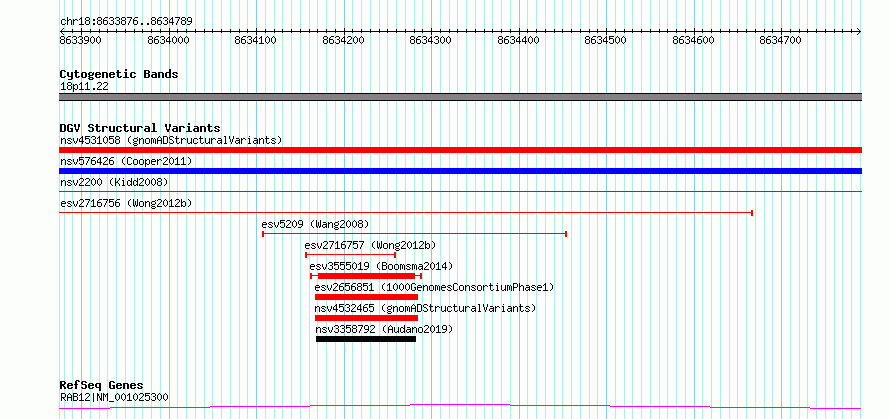890x419 pixels.
Task: Click ruler position 8633900
Action: point(81,40)
